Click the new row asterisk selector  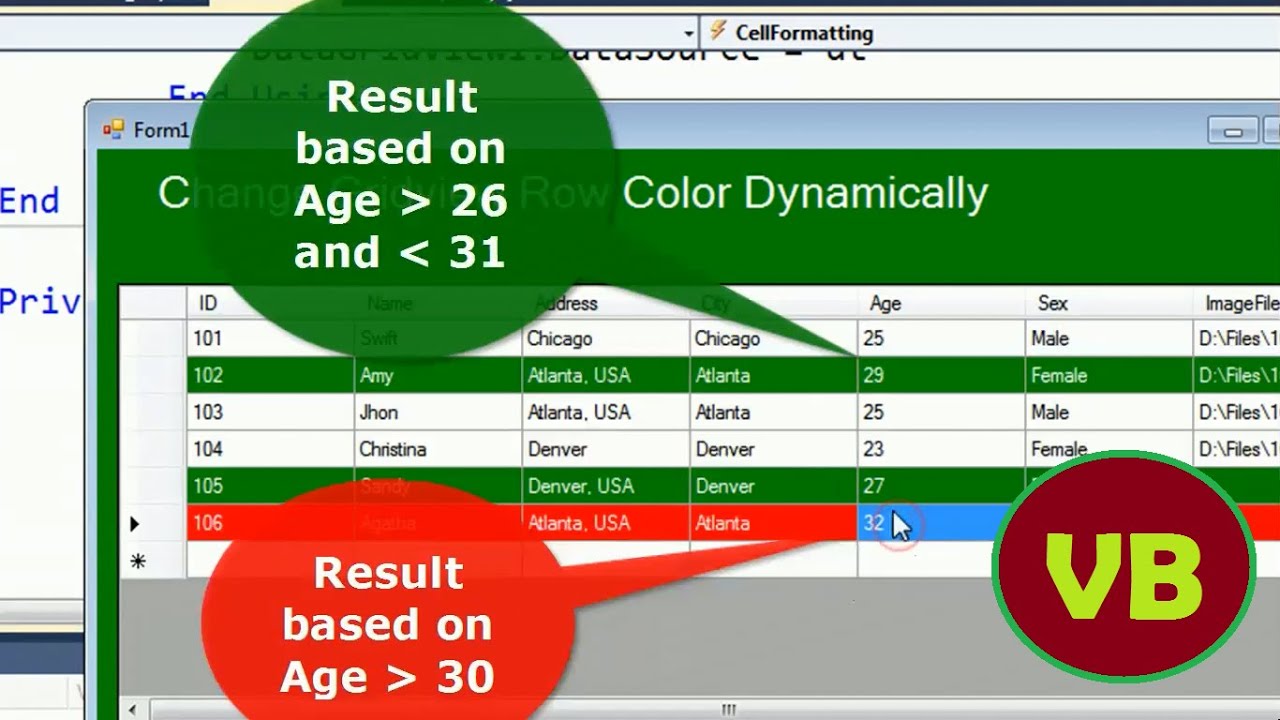point(152,562)
